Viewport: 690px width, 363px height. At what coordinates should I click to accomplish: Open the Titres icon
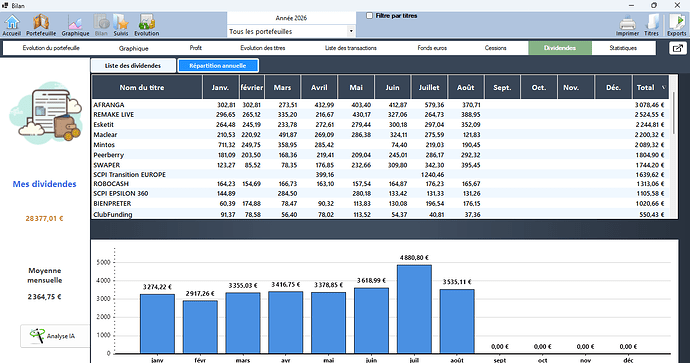(x=651, y=26)
